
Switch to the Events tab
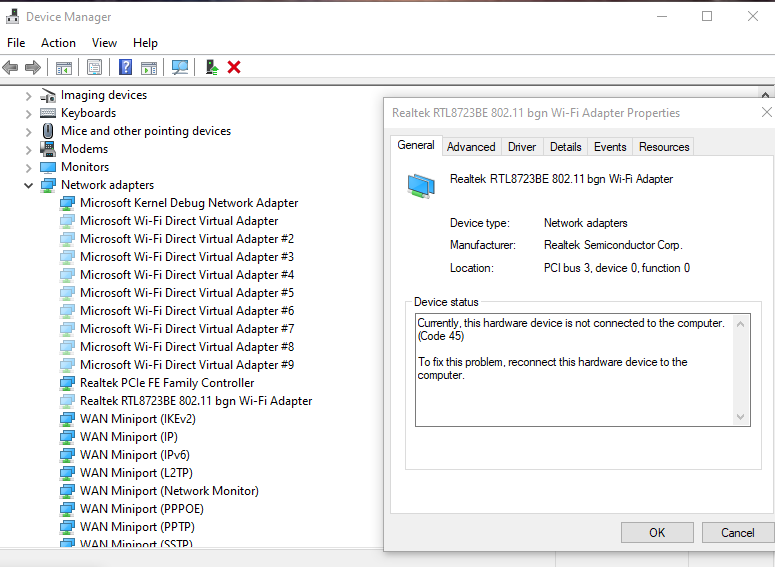pyautogui.click(x=610, y=147)
